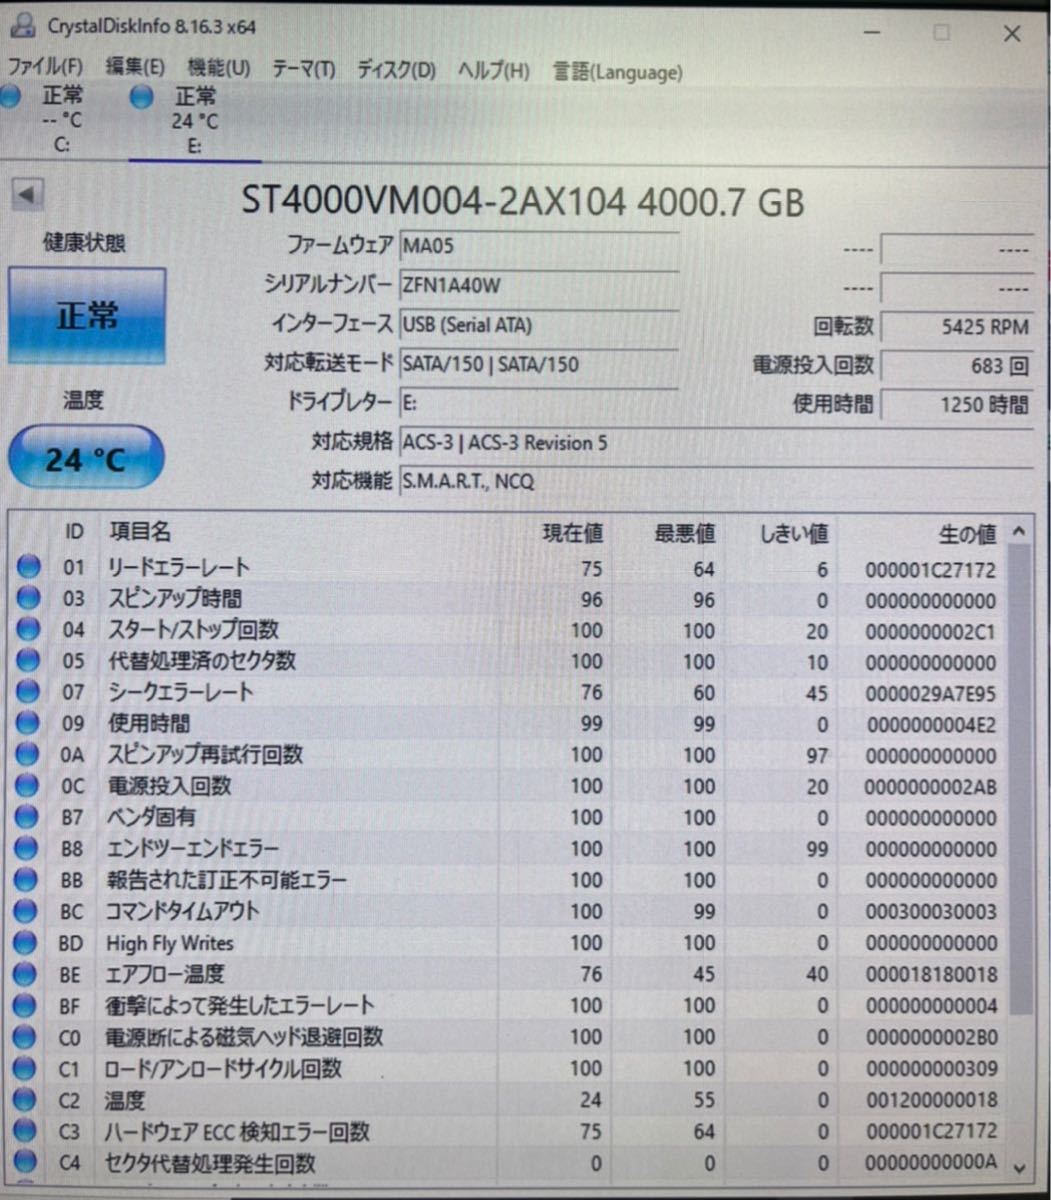
Task: Click the serial number ZFN1A40W field
Action: pyautogui.click(x=539, y=285)
